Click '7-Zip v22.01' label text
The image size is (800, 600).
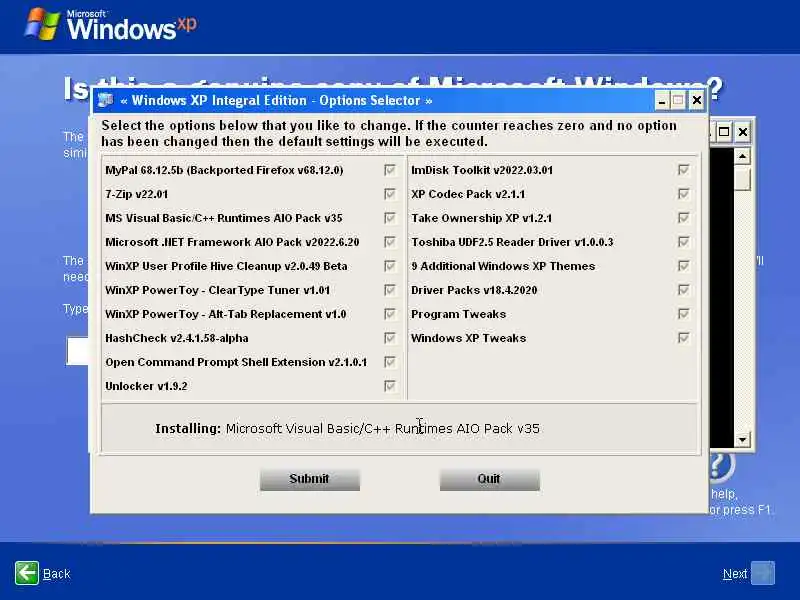coord(136,194)
